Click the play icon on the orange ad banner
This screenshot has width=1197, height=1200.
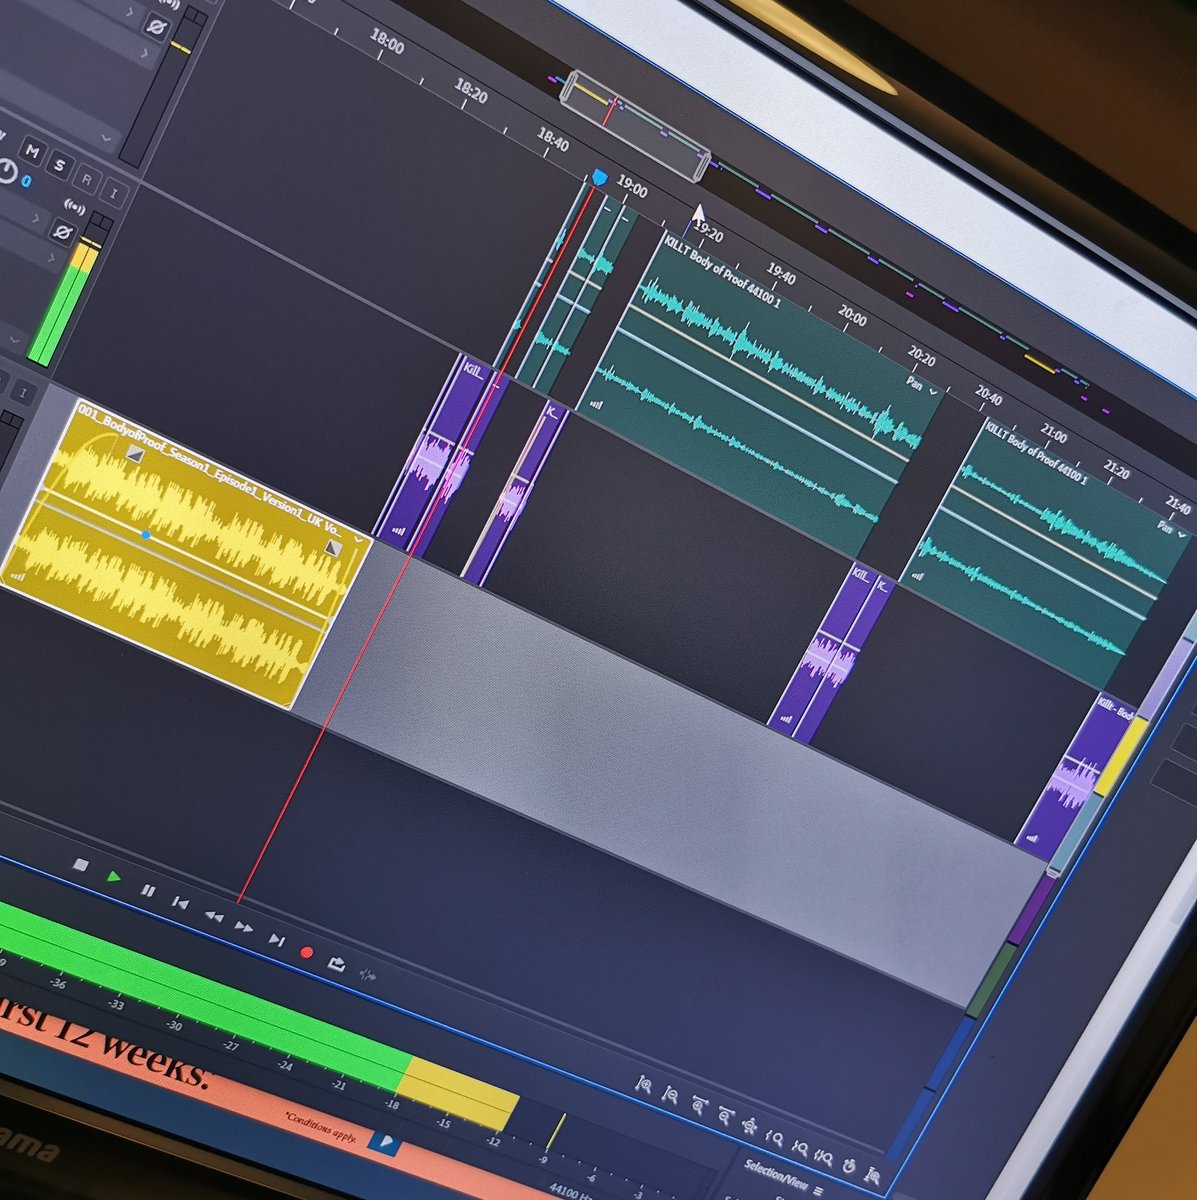click(384, 1140)
